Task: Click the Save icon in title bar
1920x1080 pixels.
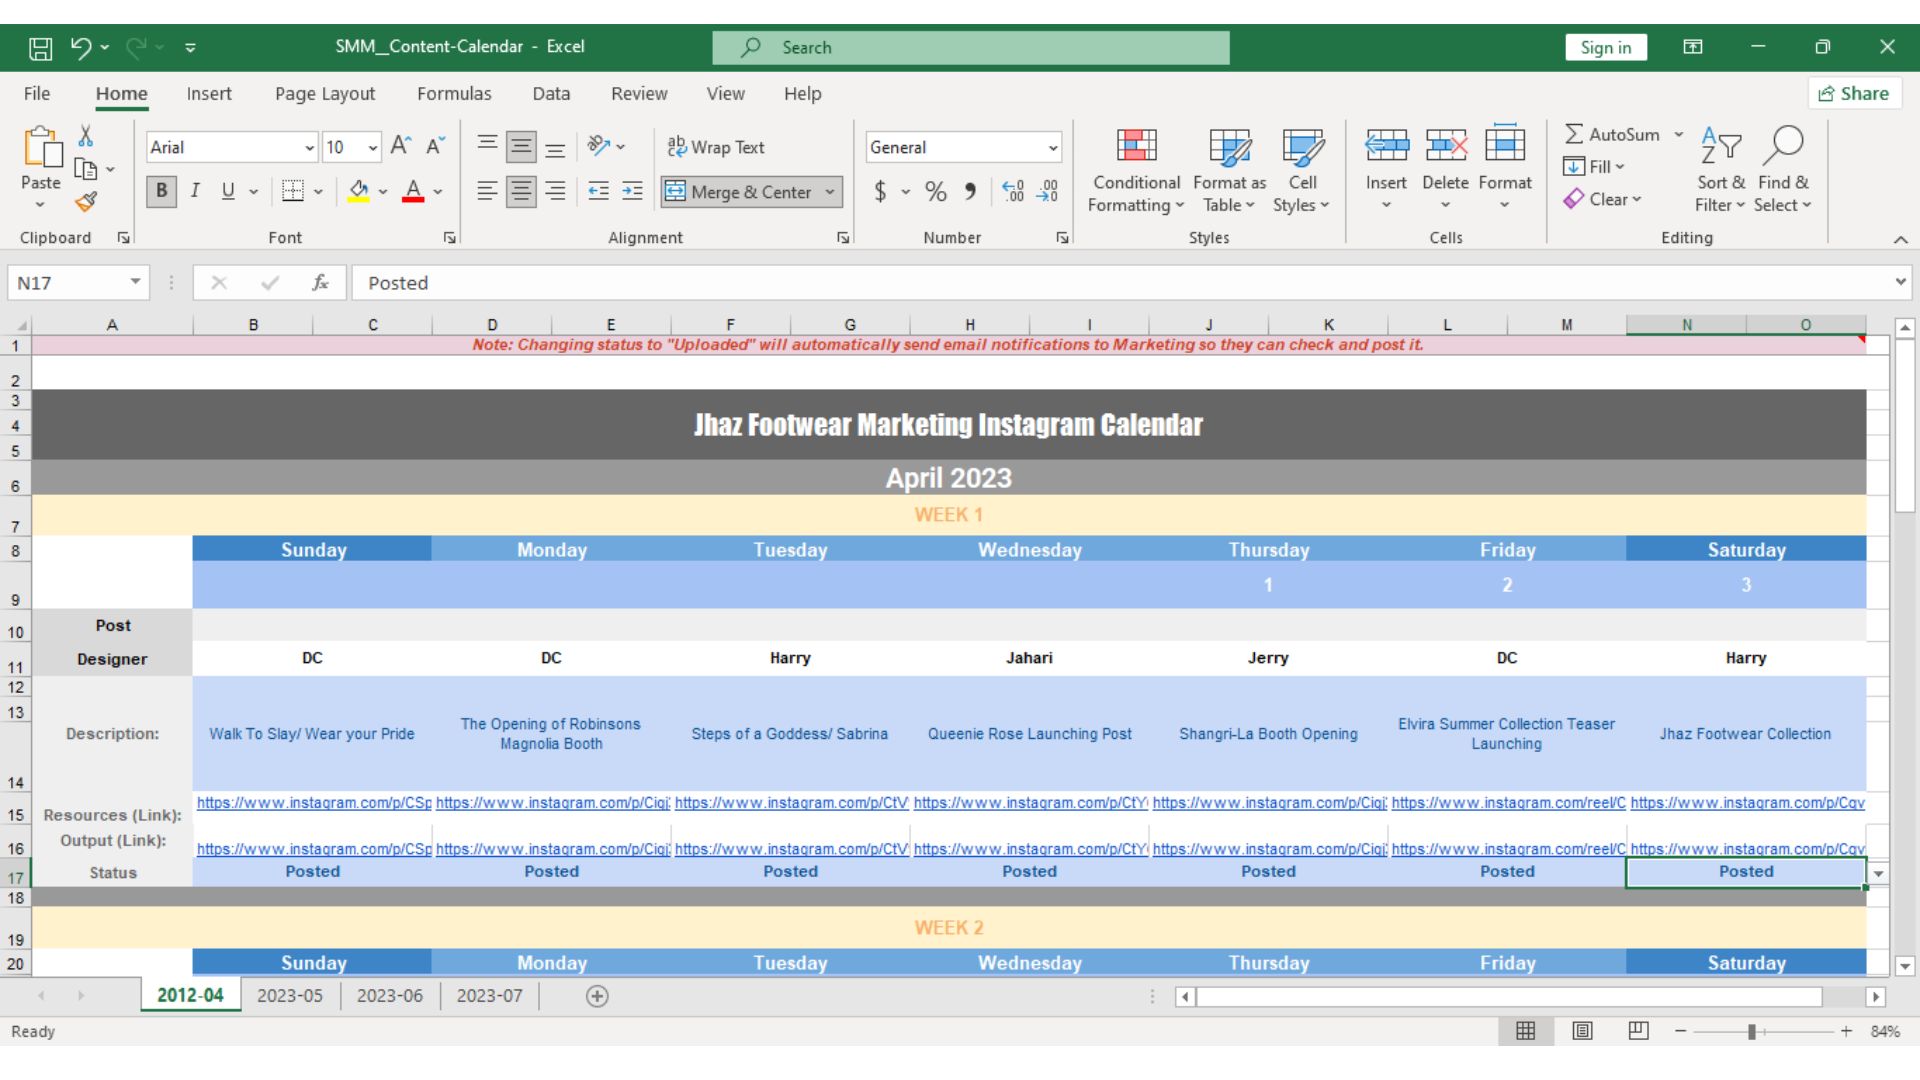Action: pyautogui.click(x=40, y=47)
